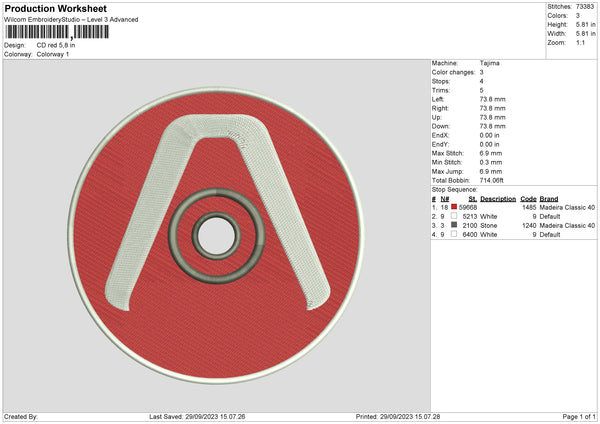Viewport: 600px width, 424px height.
Task: Click stitch count 5213 in row 2
Action: (470, 217)
